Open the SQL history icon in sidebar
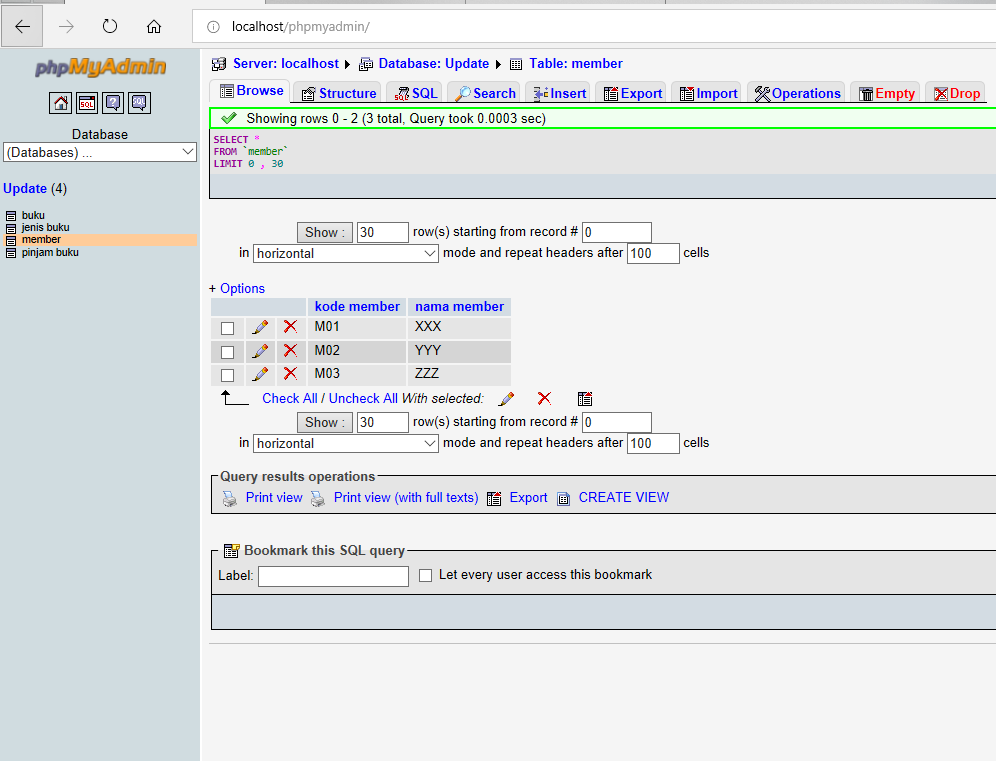The height and width of the screenshot is (761, 996). pos(139,102)
